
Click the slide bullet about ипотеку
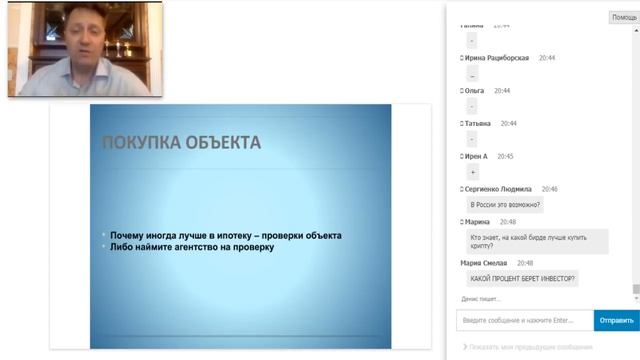coord(226,236)
